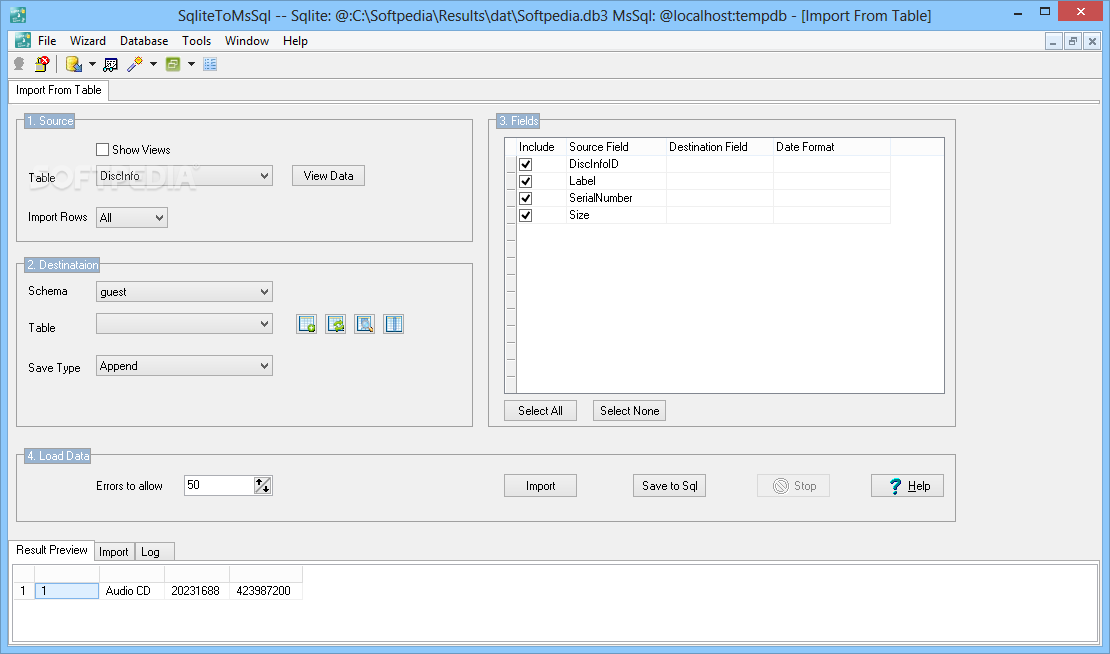Click the disabled Stop button

point(794,486)
